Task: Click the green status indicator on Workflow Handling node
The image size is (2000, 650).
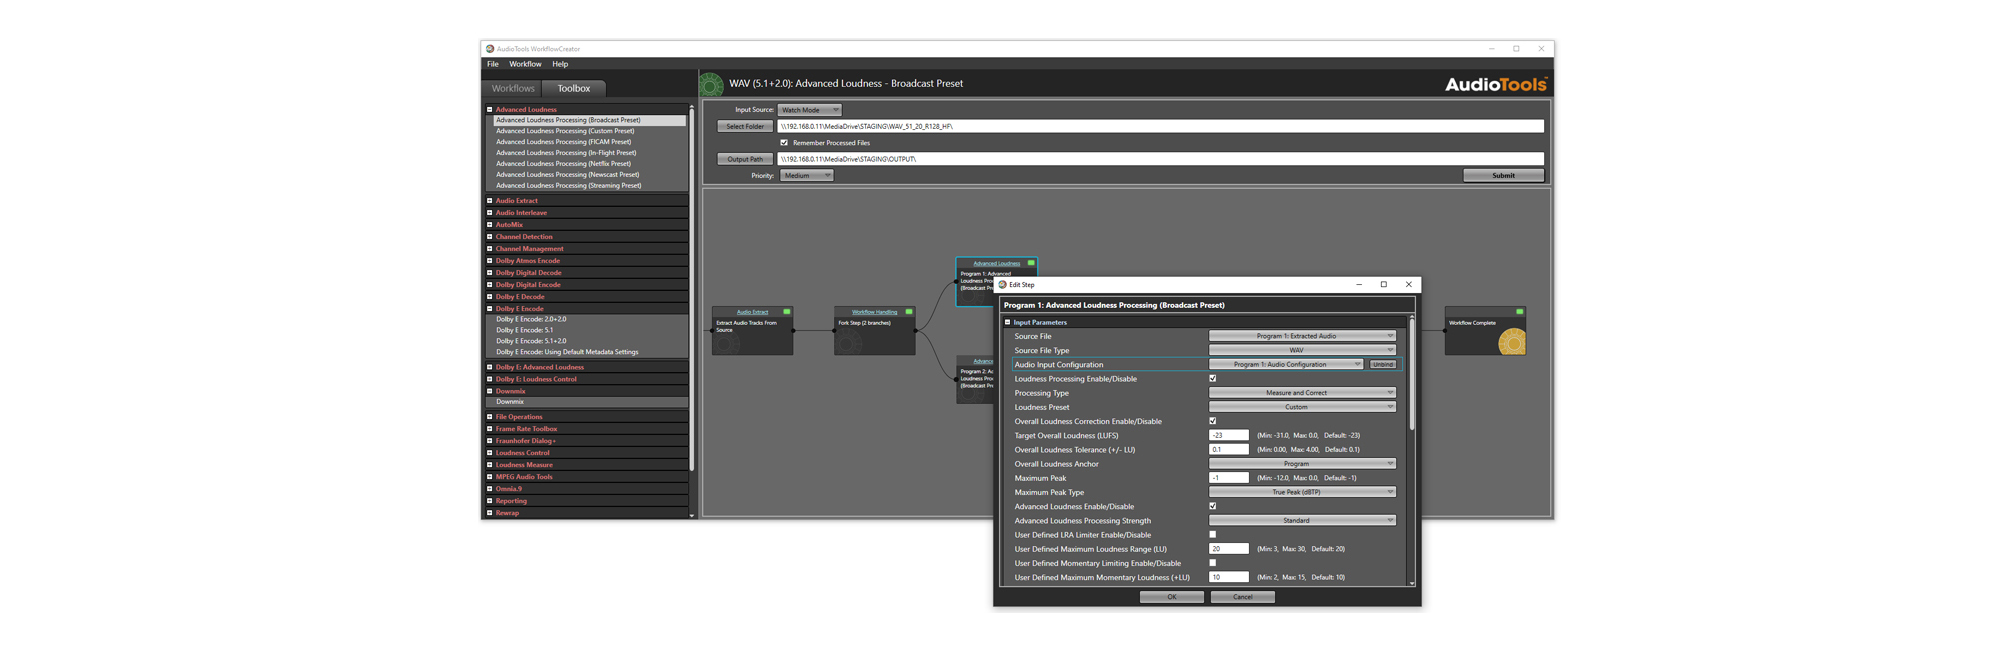Action: click(x=909, y=312)
